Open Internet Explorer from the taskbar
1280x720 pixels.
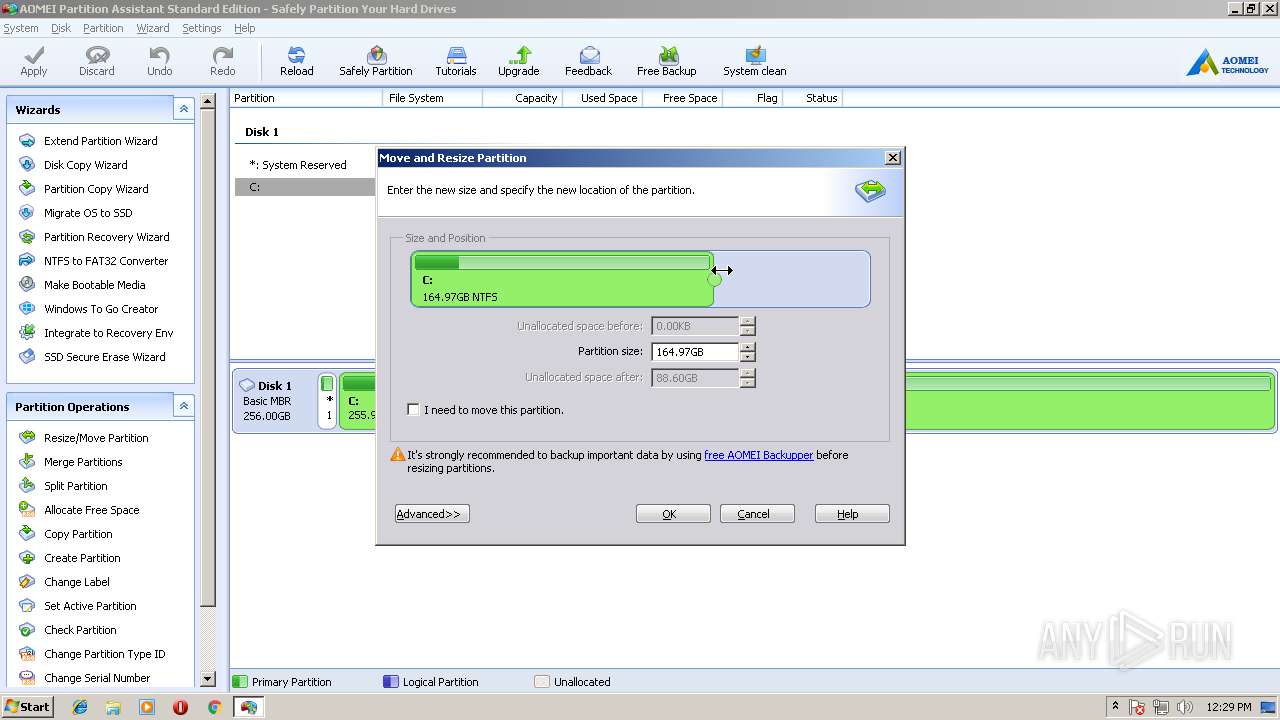click(x=80, y=707)
